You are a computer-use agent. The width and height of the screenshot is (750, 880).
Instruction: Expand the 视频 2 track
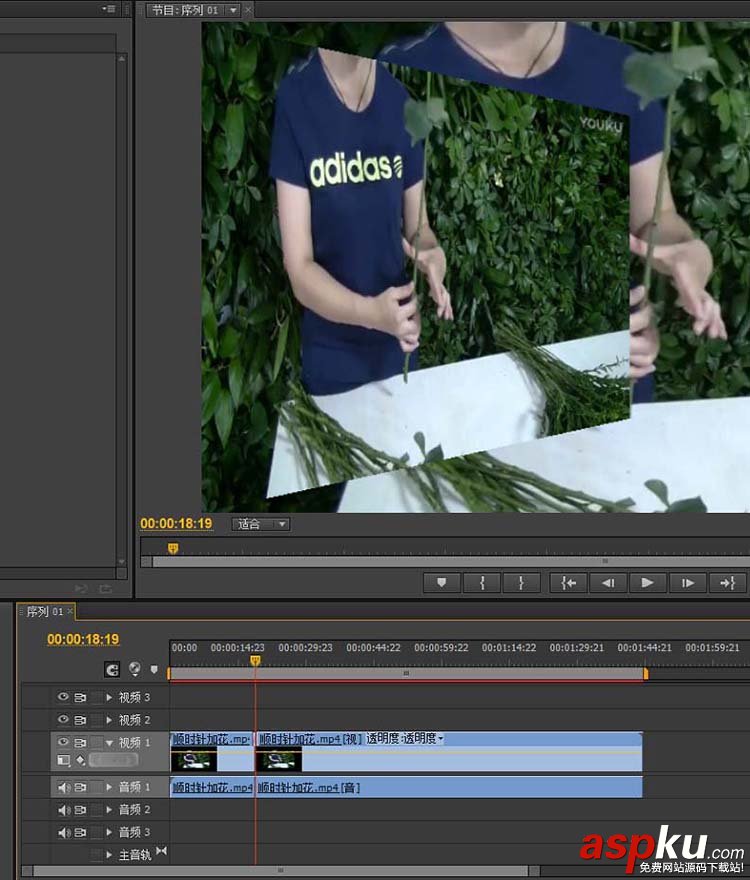(x=109, y=720)
